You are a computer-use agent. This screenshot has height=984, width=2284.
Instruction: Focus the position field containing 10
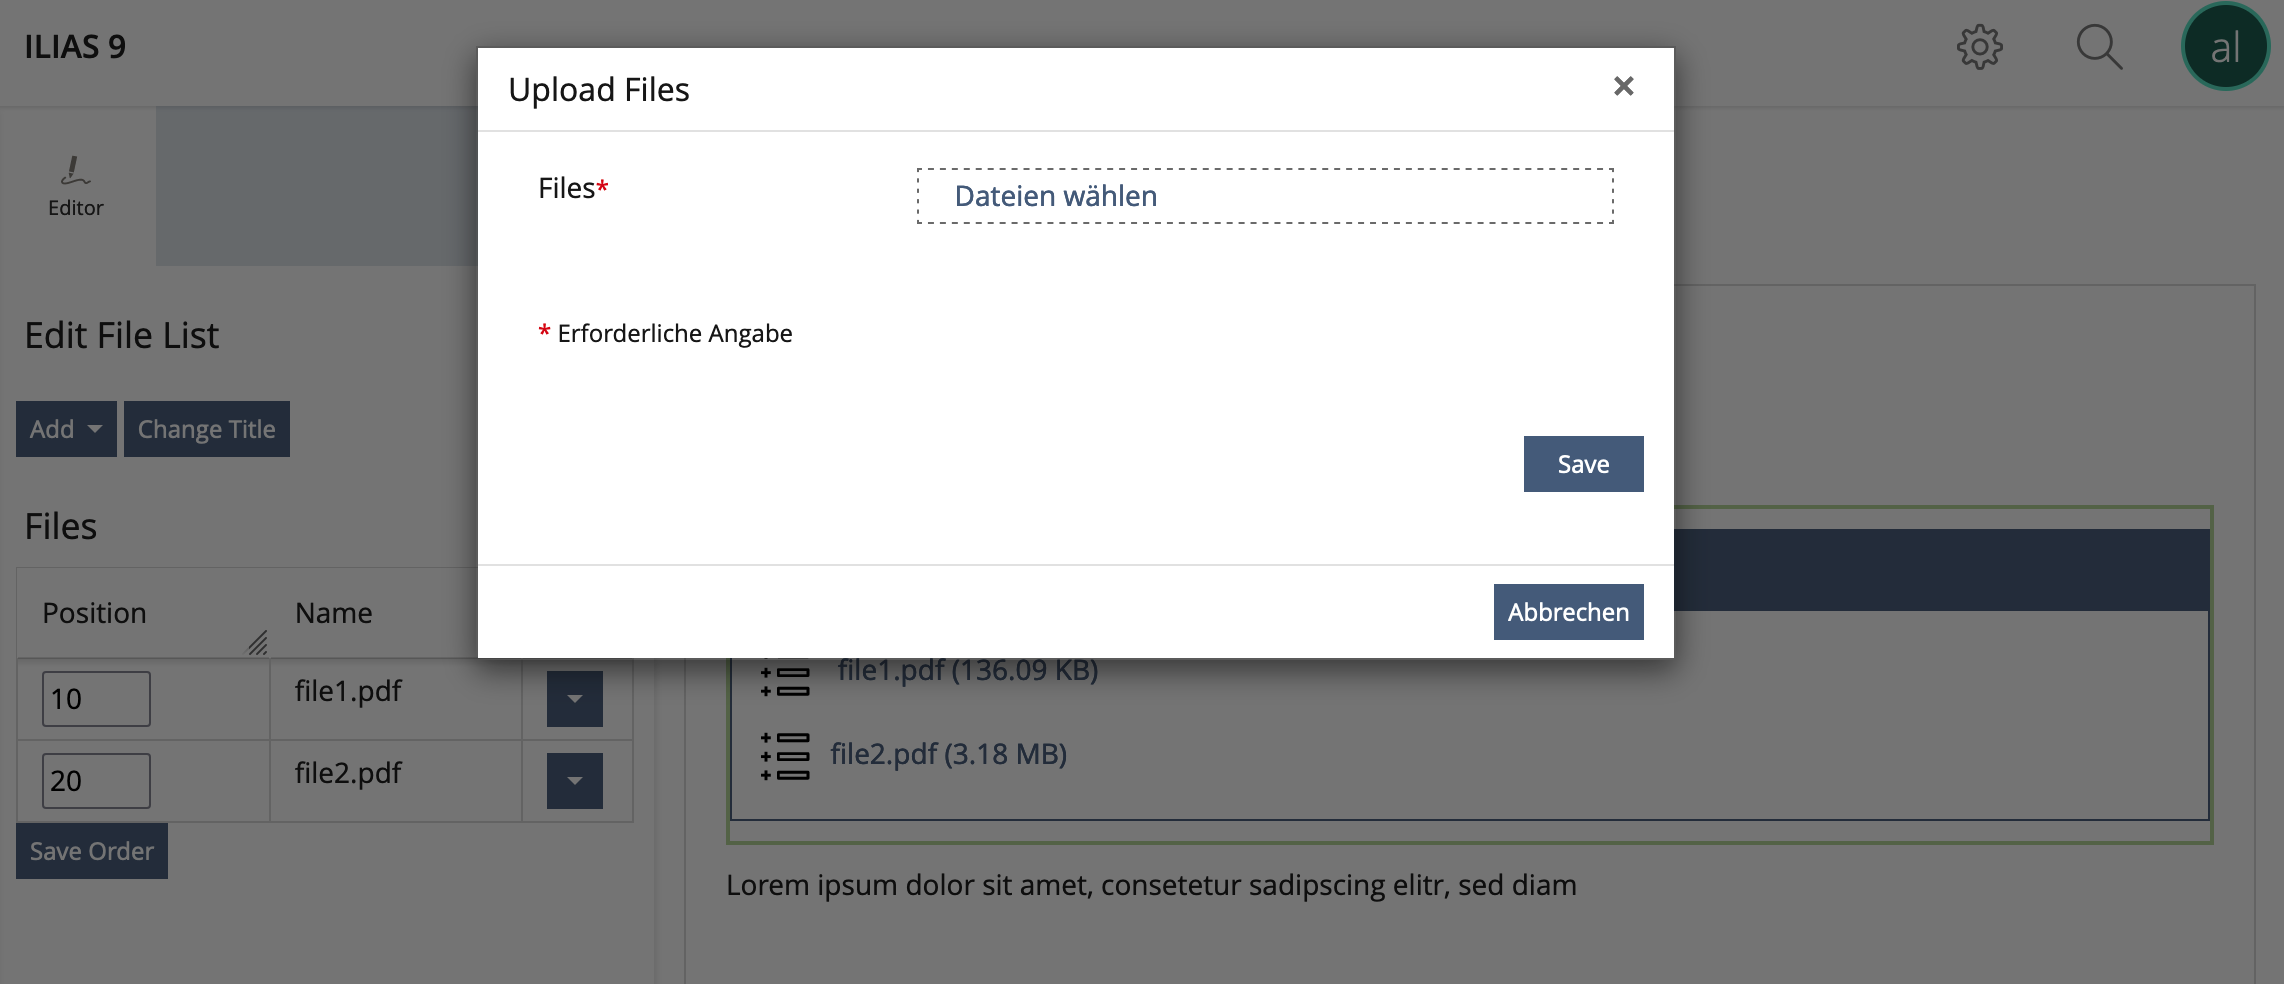coord(96,699)
